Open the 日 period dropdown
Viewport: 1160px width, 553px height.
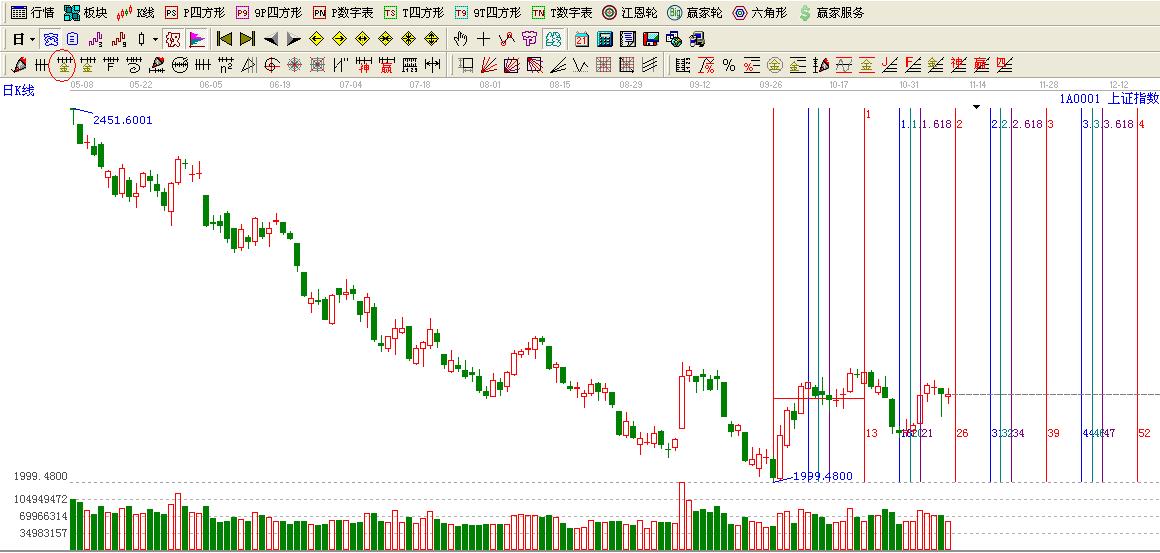click(x=23, y=39)
